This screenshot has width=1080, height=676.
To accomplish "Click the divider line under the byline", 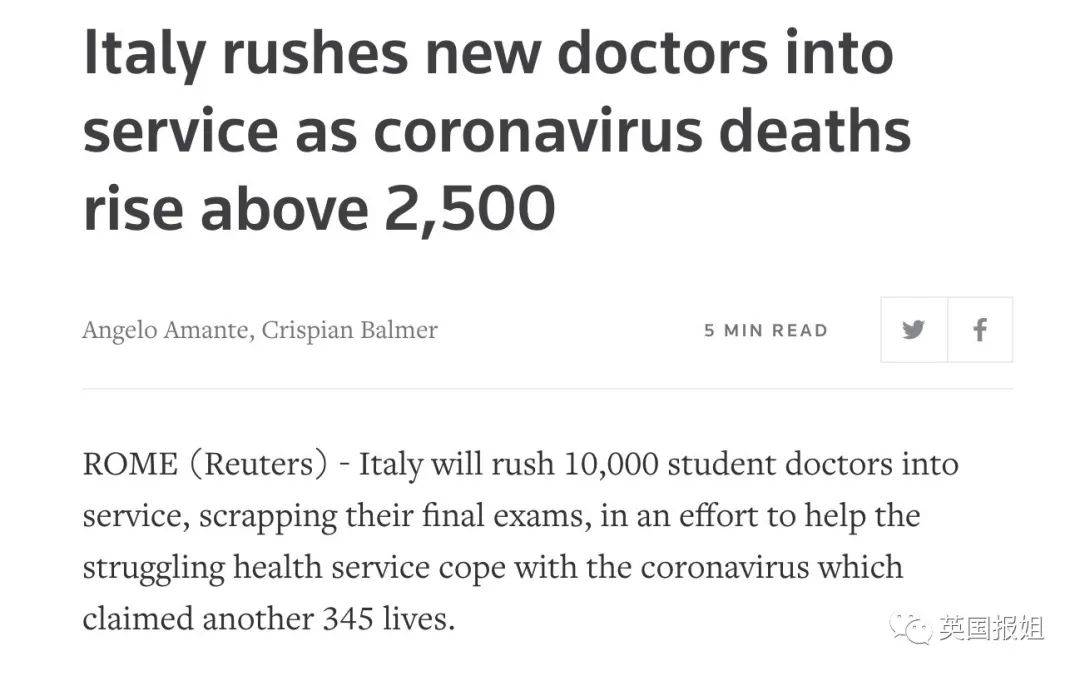I will click(547, 388).
